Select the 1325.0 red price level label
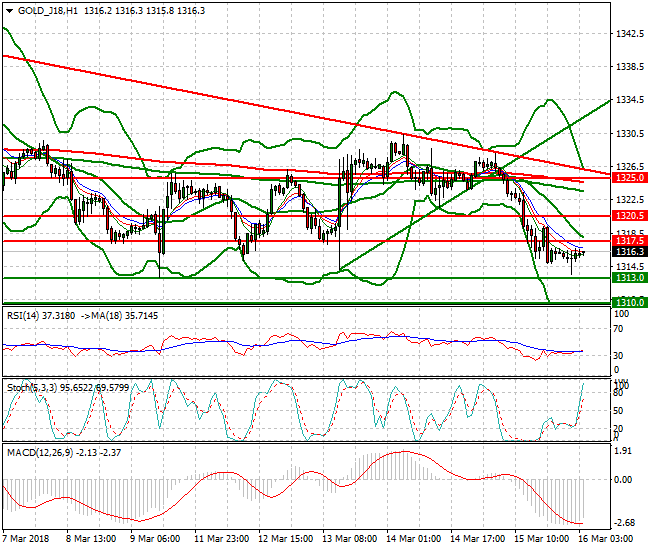 click(x=630, y=178)
